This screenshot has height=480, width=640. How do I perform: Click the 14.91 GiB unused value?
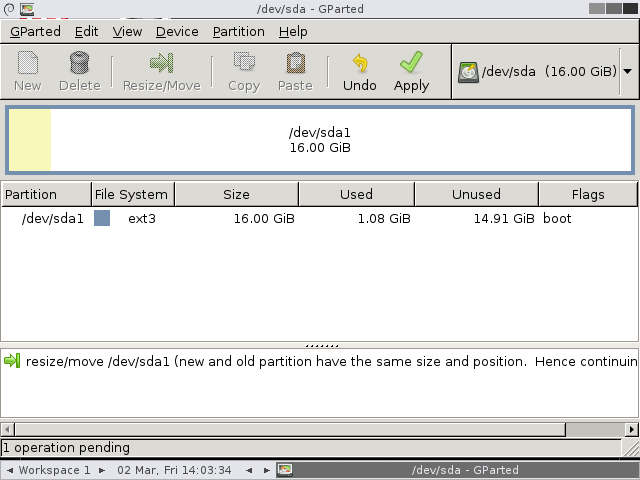pyautogui.click(x=504, y=219)
